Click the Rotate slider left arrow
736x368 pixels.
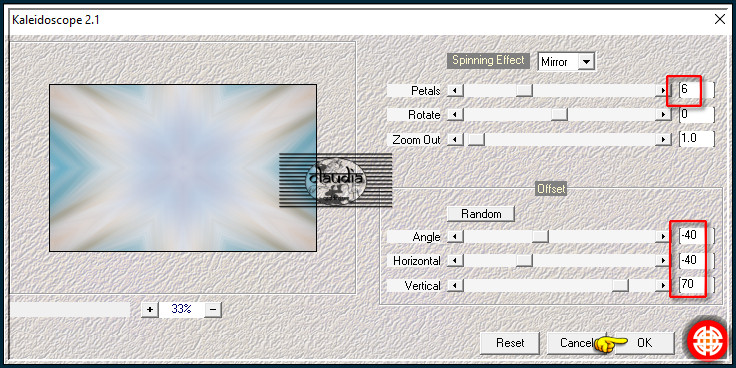(x=455, y=115)
